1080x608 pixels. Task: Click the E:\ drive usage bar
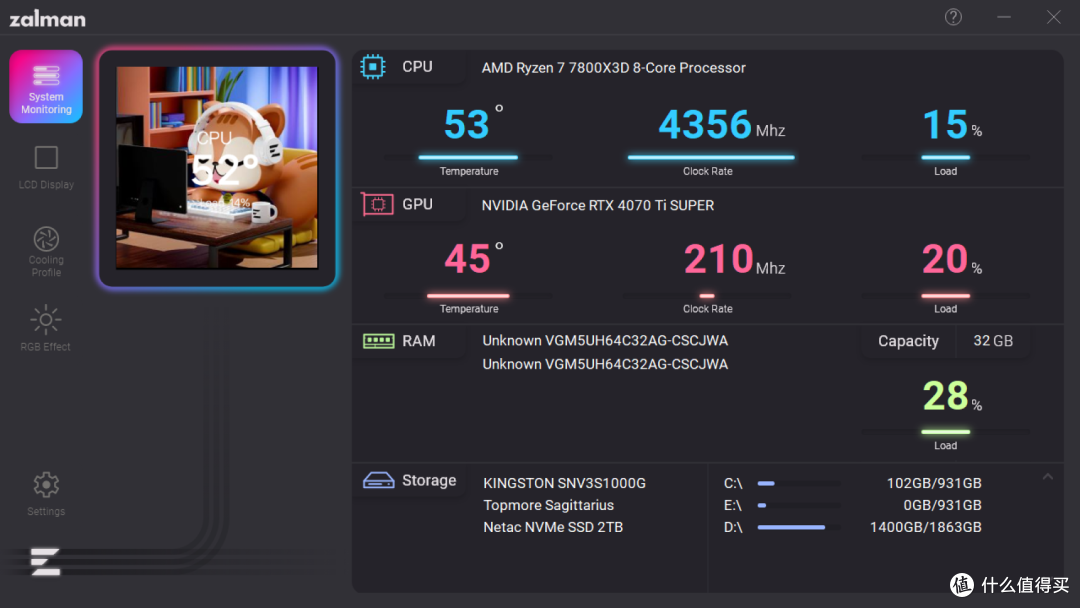(799, 505)
